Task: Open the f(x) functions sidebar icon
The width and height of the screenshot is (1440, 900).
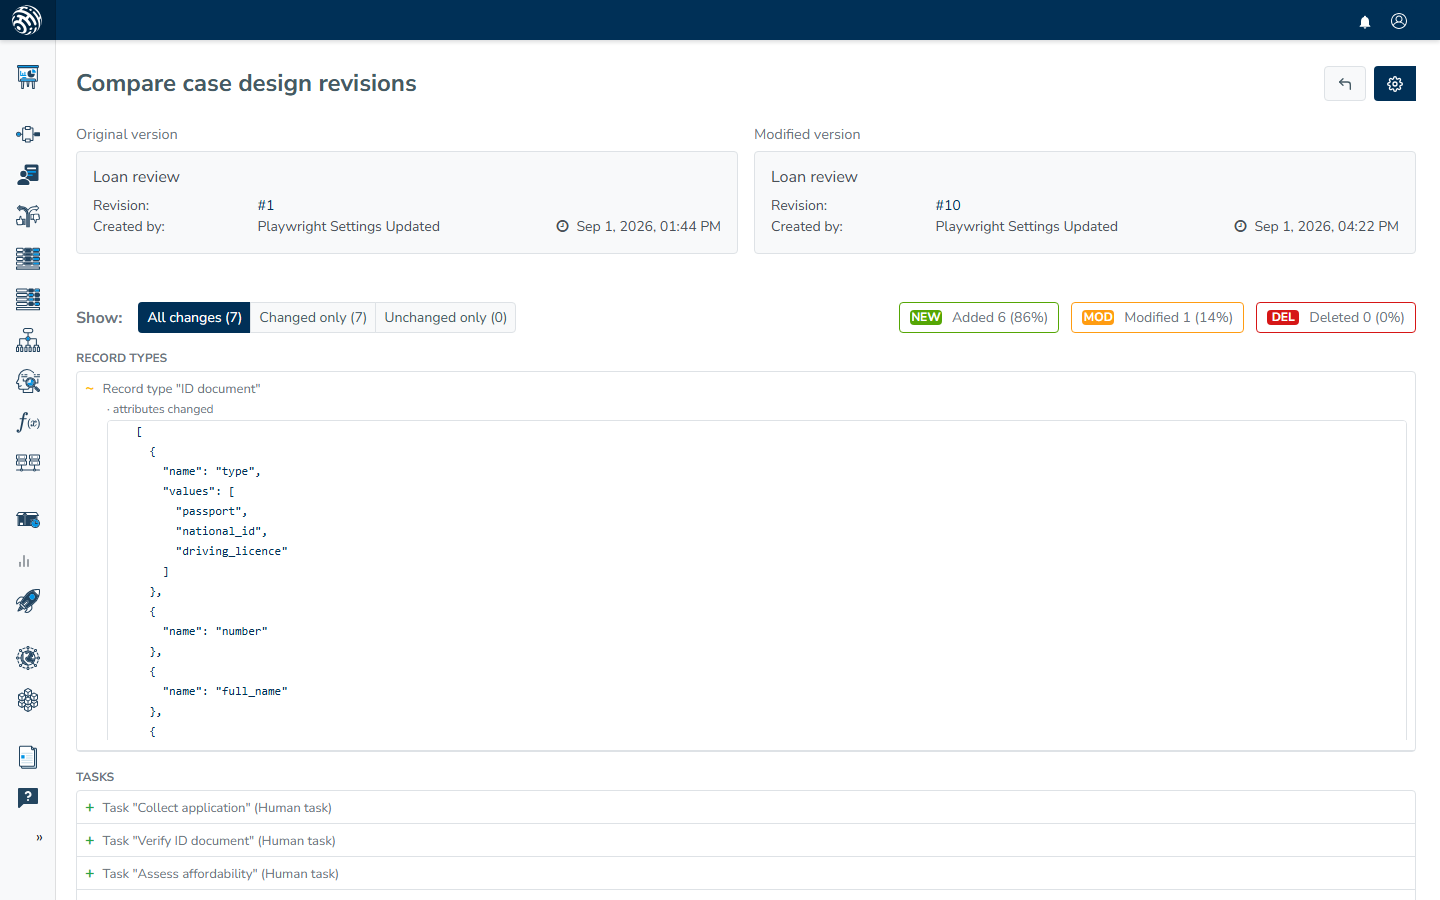Action: [x=28, y=422]
